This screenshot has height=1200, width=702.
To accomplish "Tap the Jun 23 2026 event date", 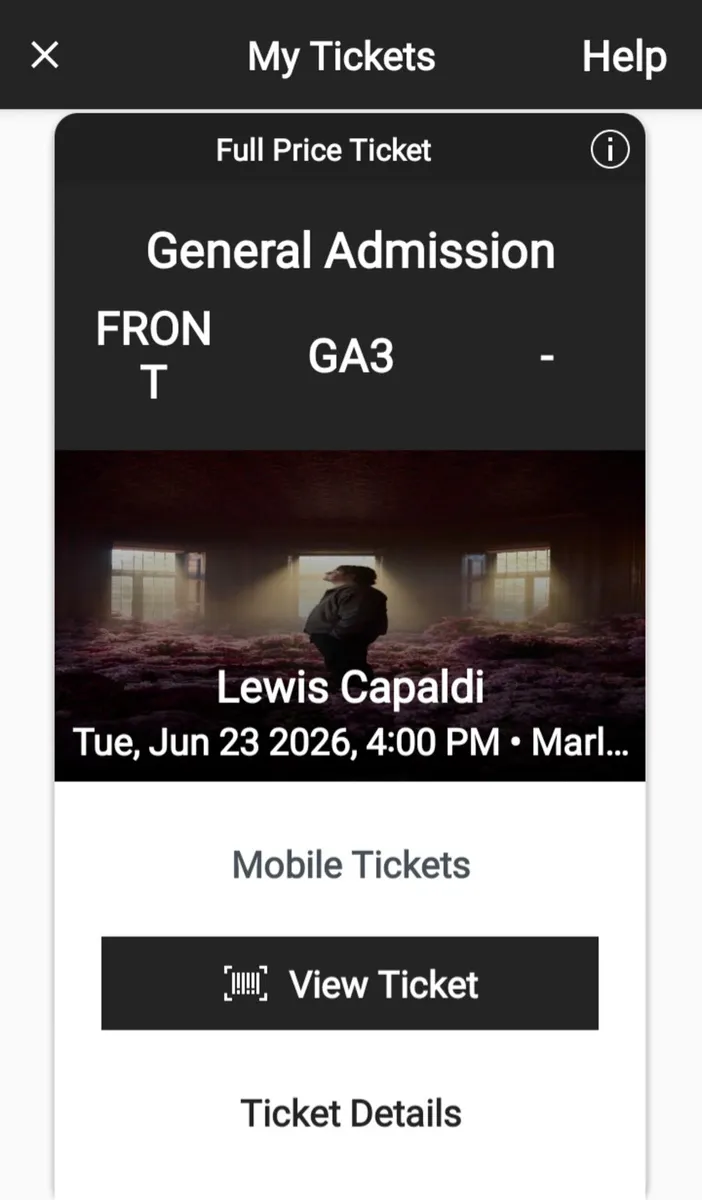I will point(250,741).
